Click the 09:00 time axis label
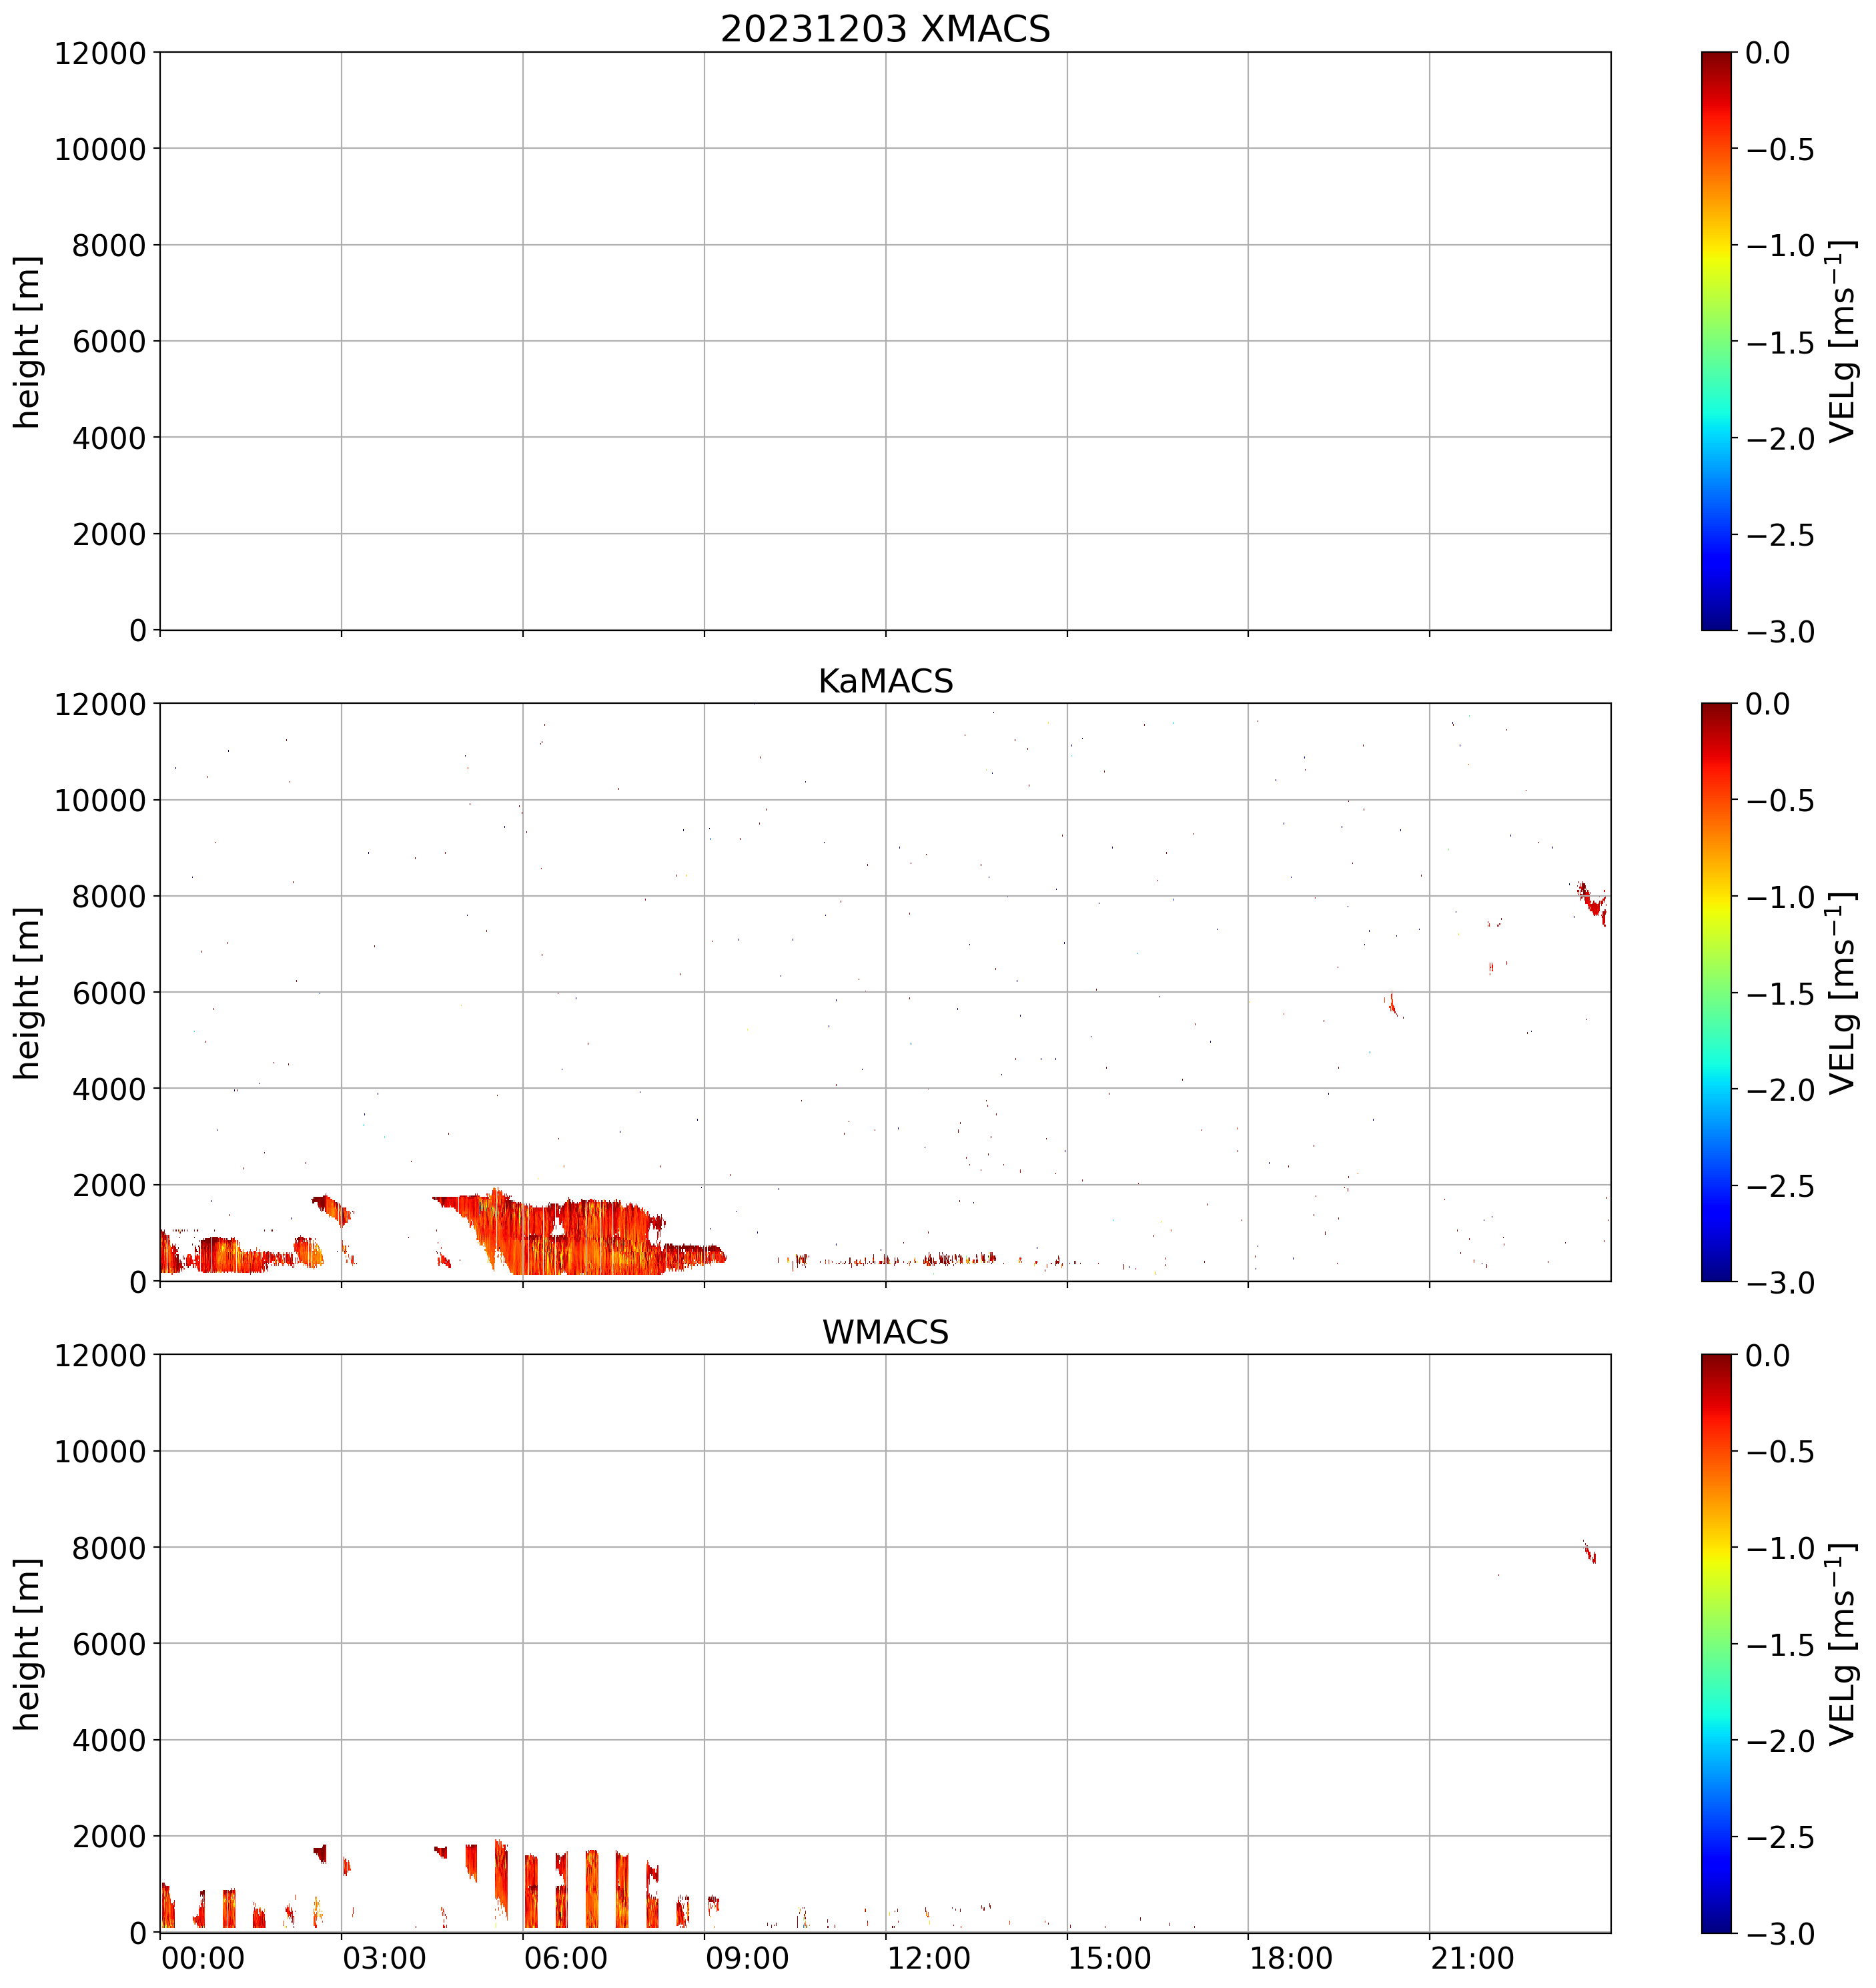Screen dimensions: 1876x1988 click(x=747, y=1957)
